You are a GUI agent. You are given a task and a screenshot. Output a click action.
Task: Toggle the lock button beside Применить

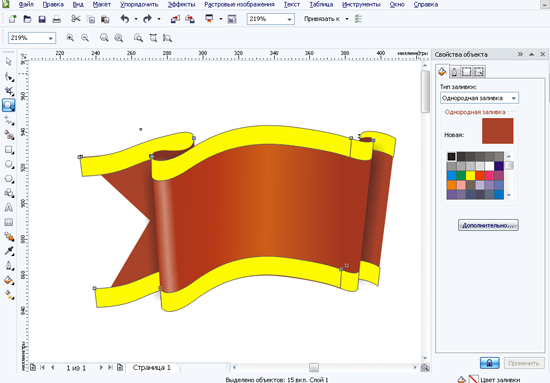pos(489,363)
